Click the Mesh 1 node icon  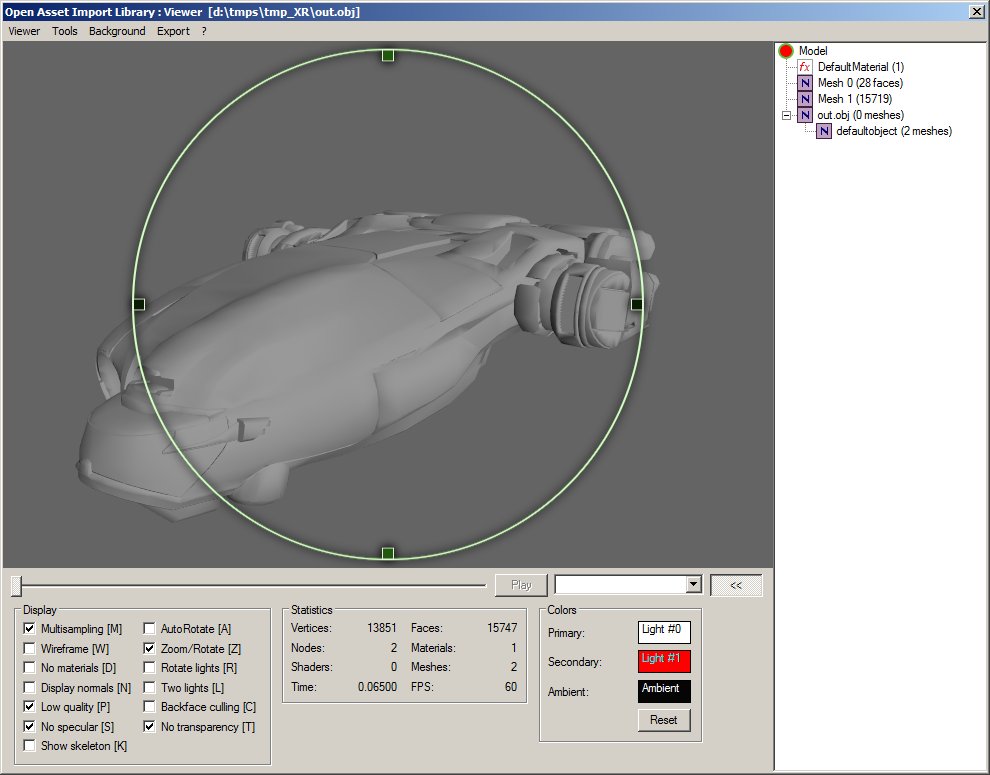(x=805, y=99)
